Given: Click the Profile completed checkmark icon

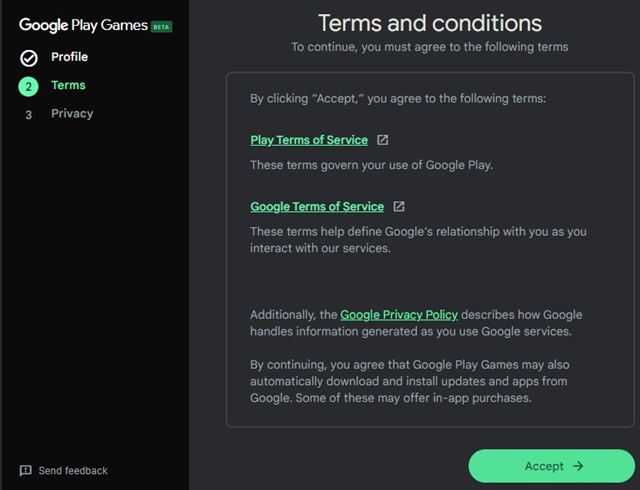Looking at the screenshot, I should 29,58.
